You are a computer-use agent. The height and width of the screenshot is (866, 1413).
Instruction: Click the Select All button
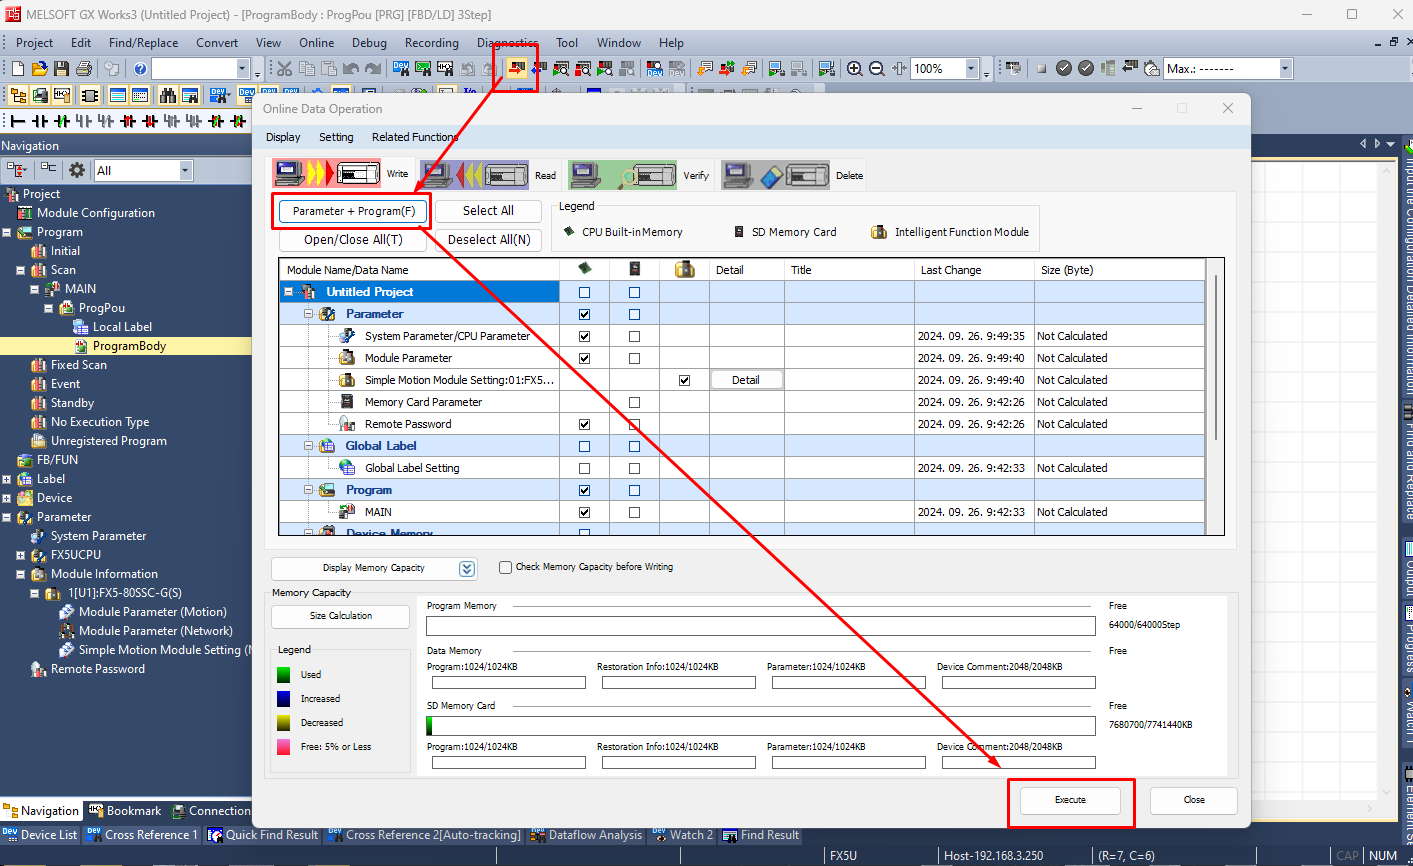point(488,211)
